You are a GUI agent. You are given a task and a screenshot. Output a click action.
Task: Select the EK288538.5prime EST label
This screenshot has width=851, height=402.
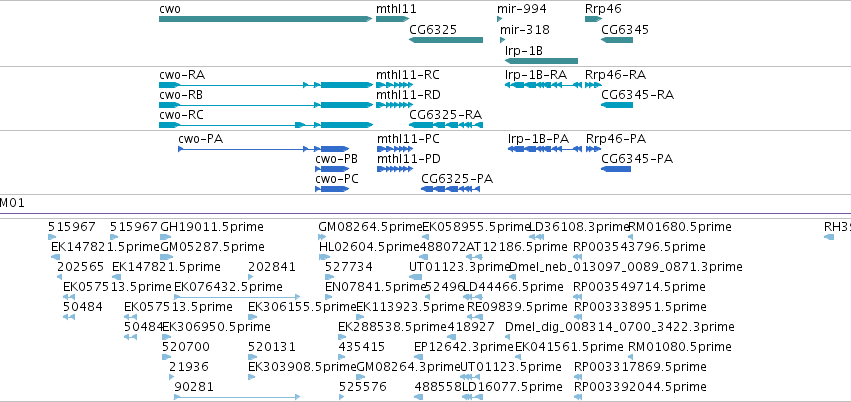(392, 327)
